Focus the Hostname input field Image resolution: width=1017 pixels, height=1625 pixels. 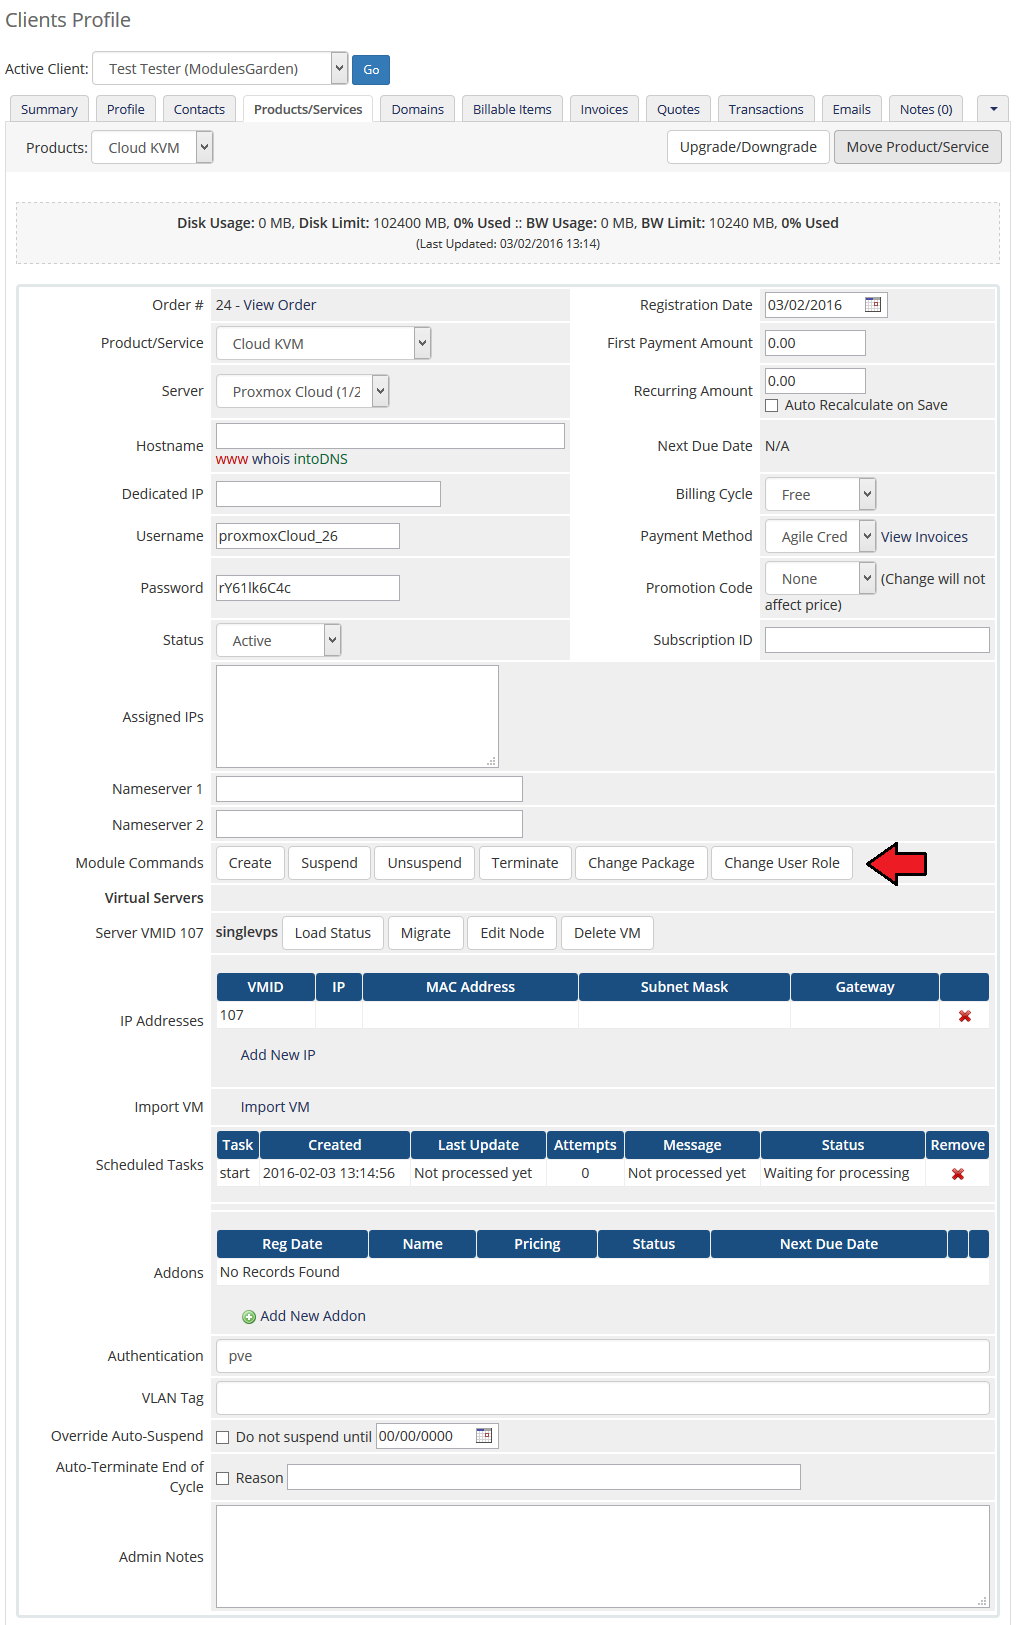point(390,435)
